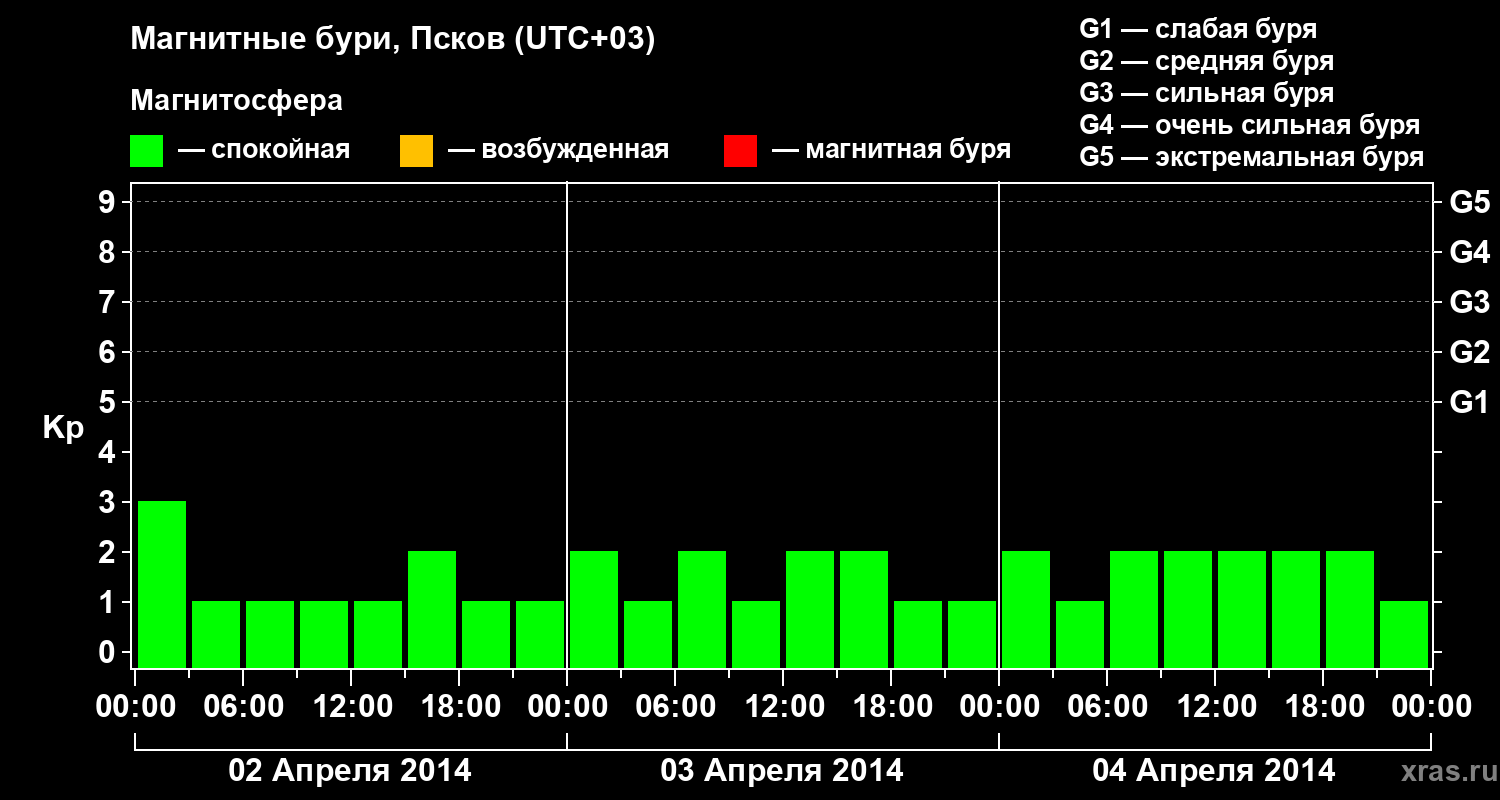The height and width of the screenshot is (800, 1500).
Task: Click the Kp 1 bar for 09:00–12:00 on 03 Апреля
Action: pyautogui.click(x=756, y=634)
